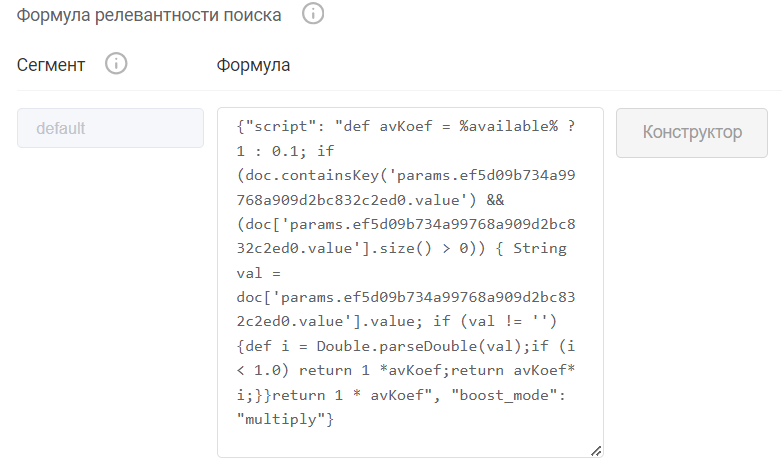The height and width of the screenshot is (470, 782).
Task: Click the "Конструктор" button
Action: pos(691,132)
